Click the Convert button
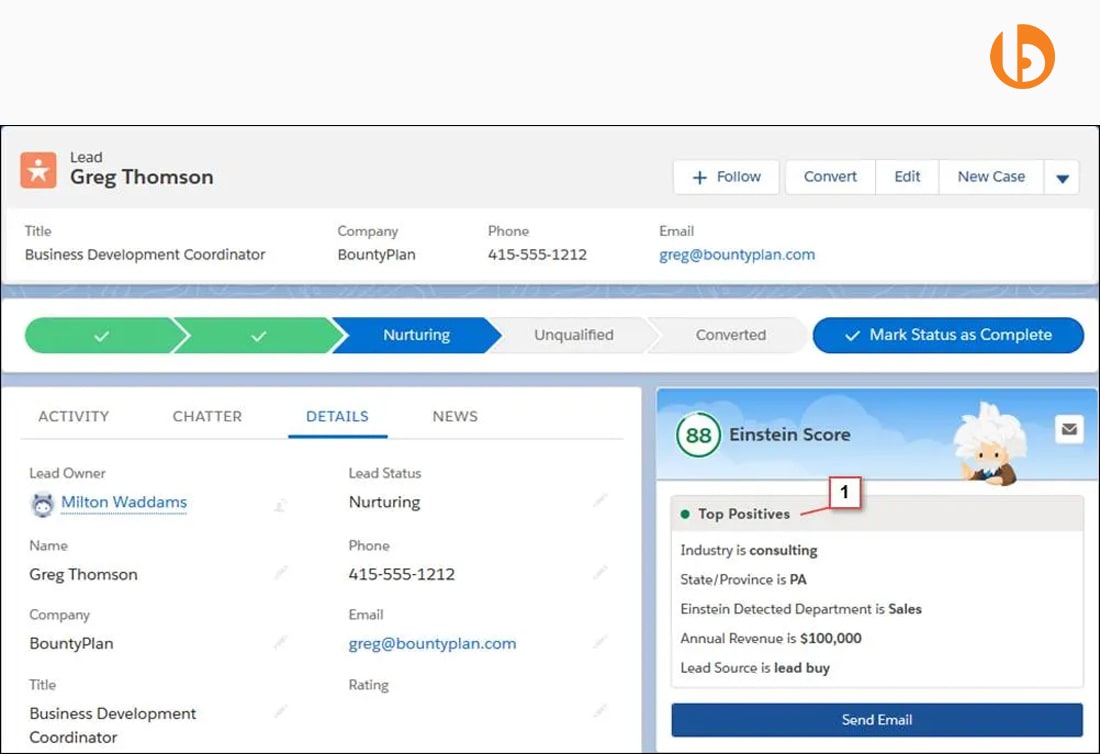1100x754 pixels. tap(831, 177)
